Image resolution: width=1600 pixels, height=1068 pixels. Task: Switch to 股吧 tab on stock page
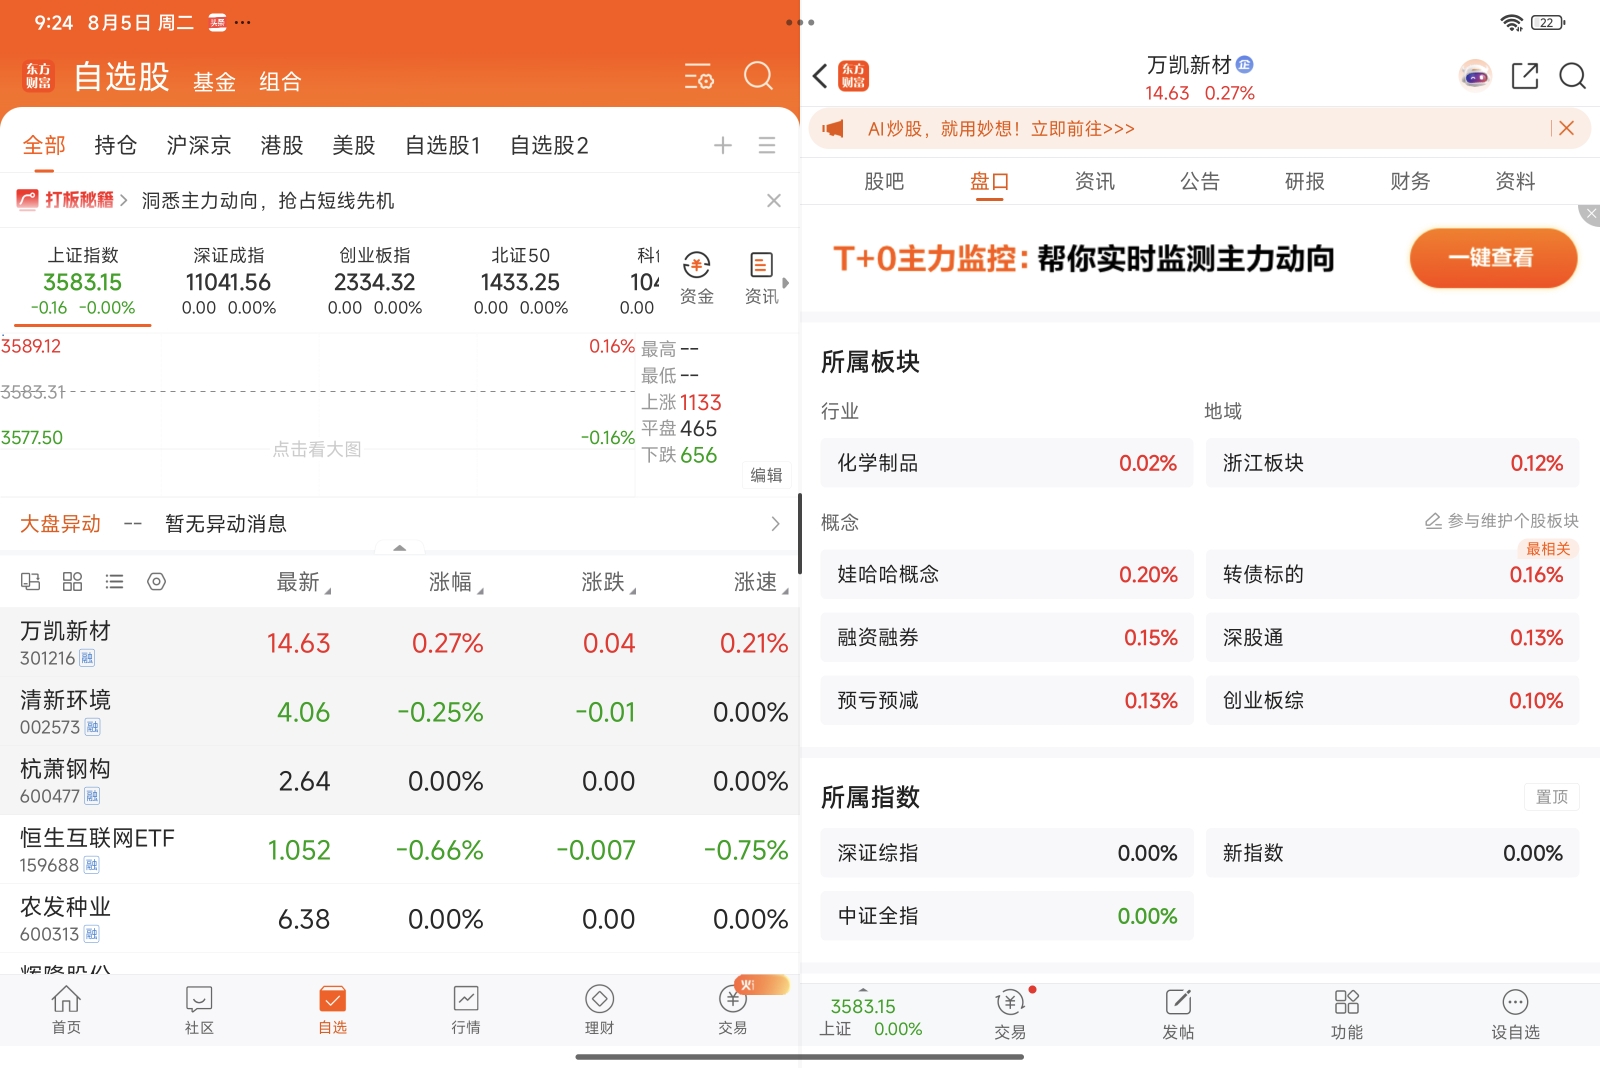tap(884, 181)
